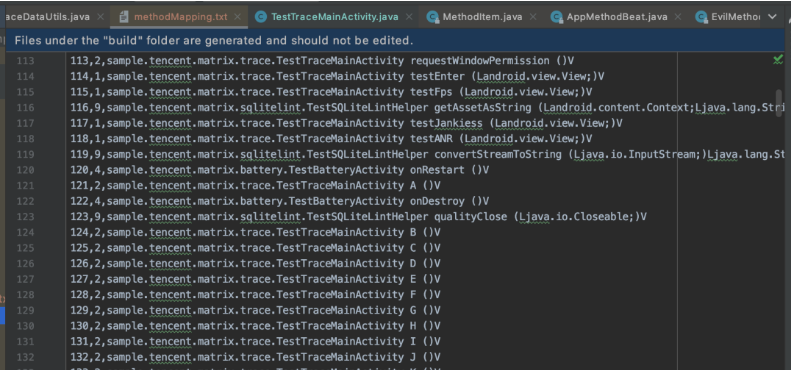Click 'testFps' method name on line 115
791x370 pixels.
(x=431, y=92)
